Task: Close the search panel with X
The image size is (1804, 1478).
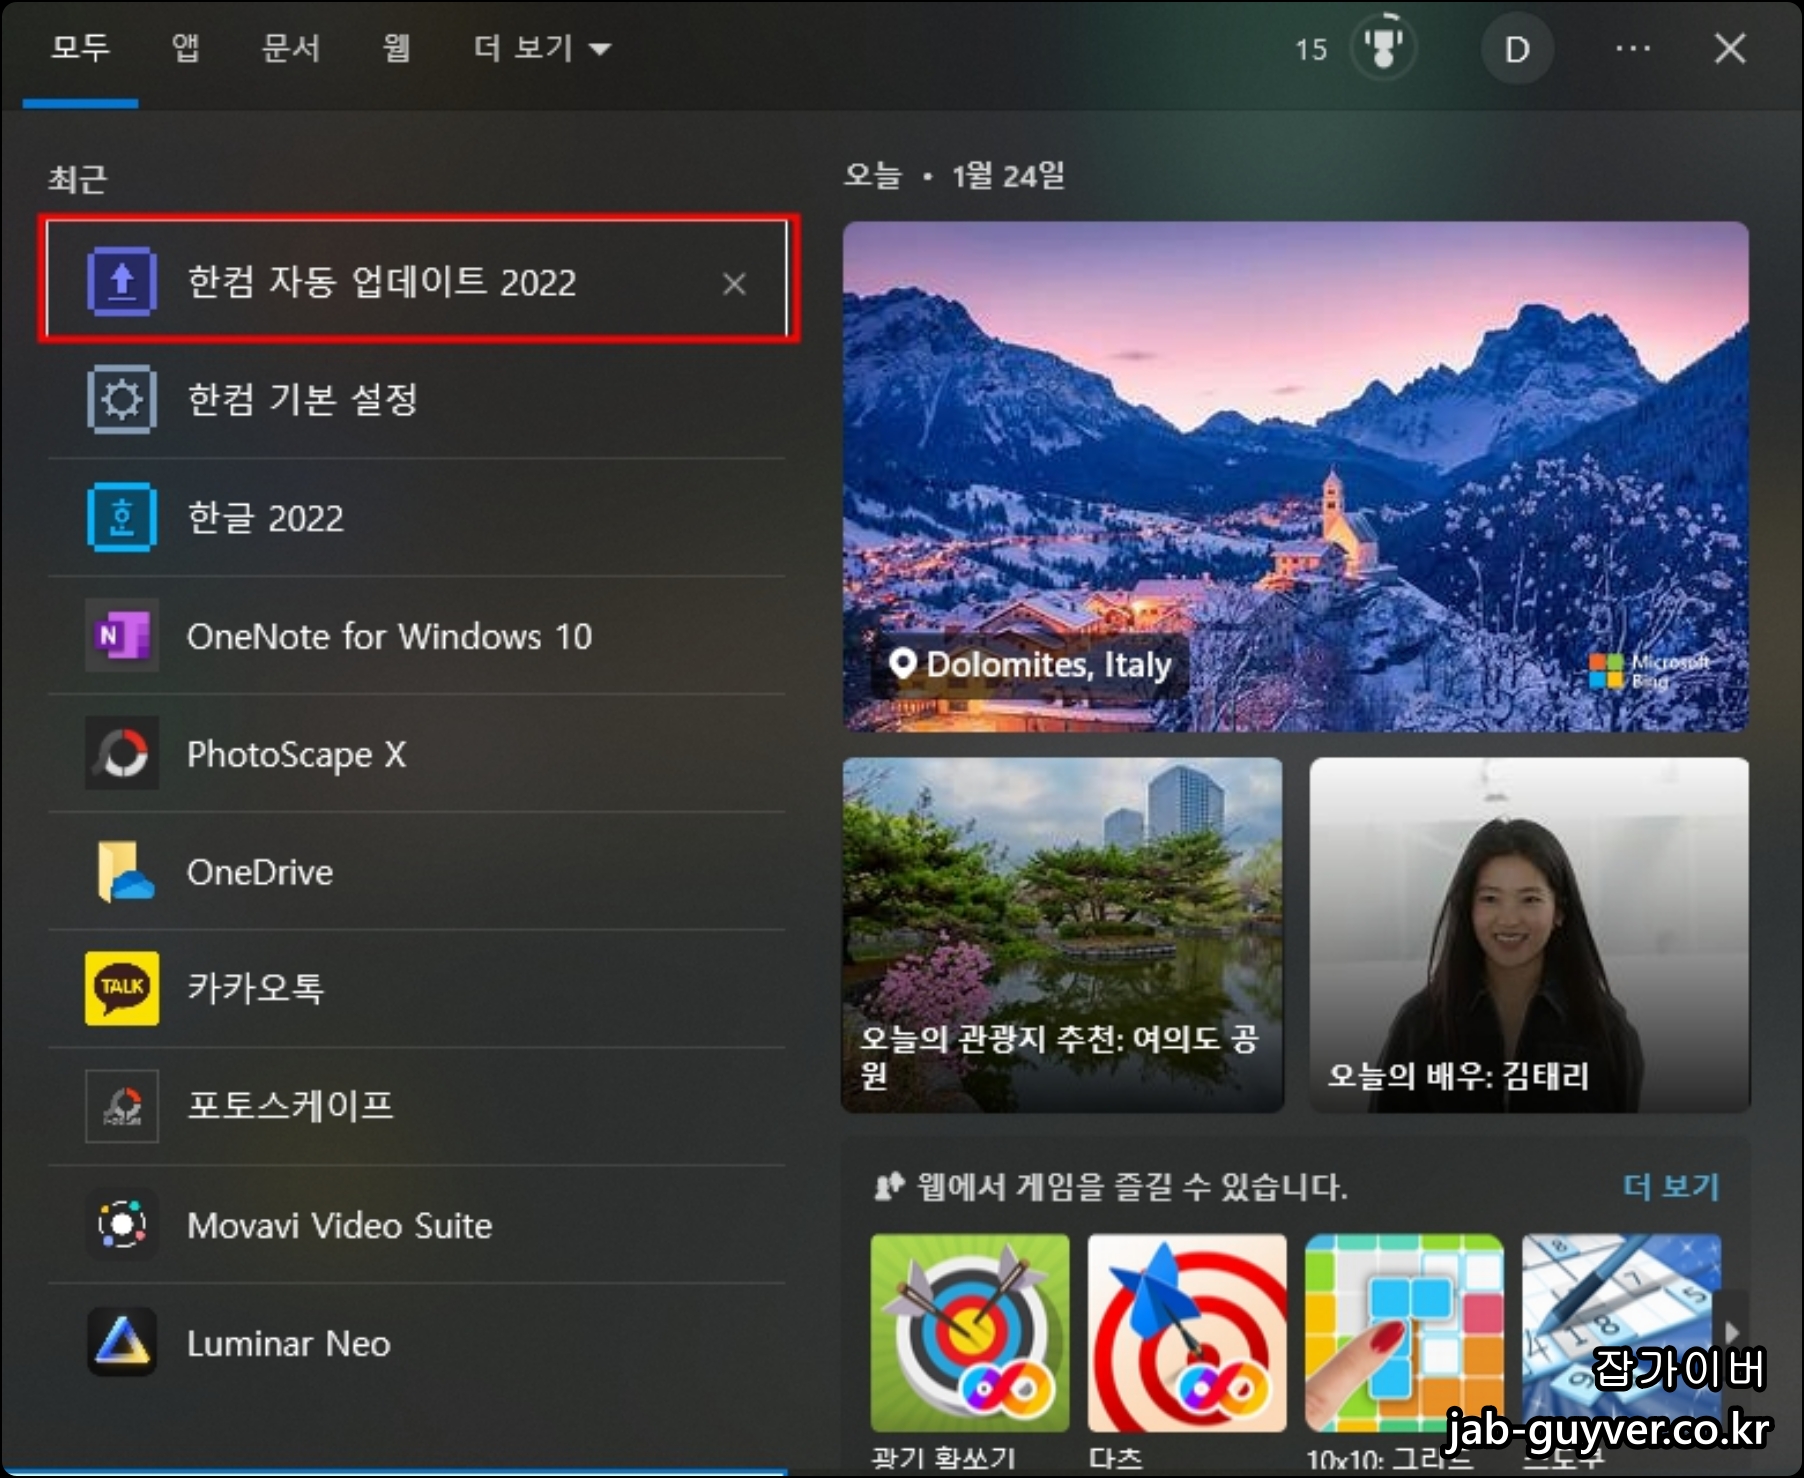Action: [x=1730, y=48]
